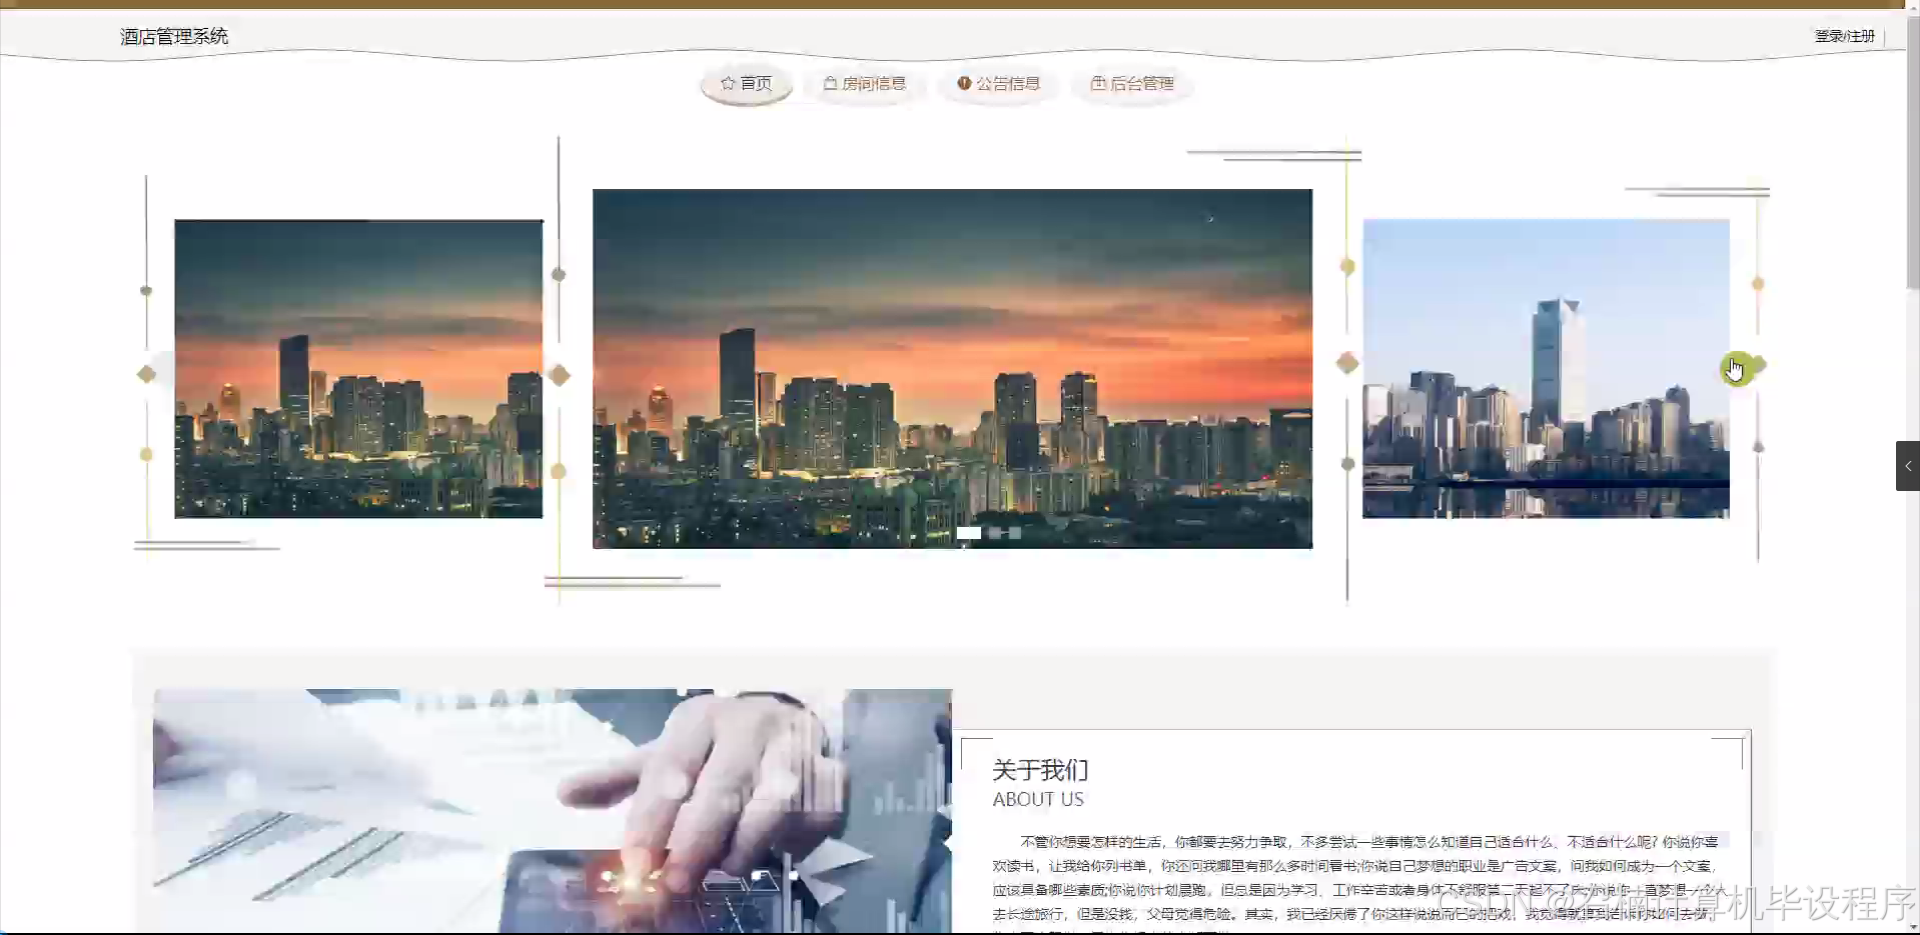
Task: Open the 公告信息 menu item
Action: [1008, 84]
